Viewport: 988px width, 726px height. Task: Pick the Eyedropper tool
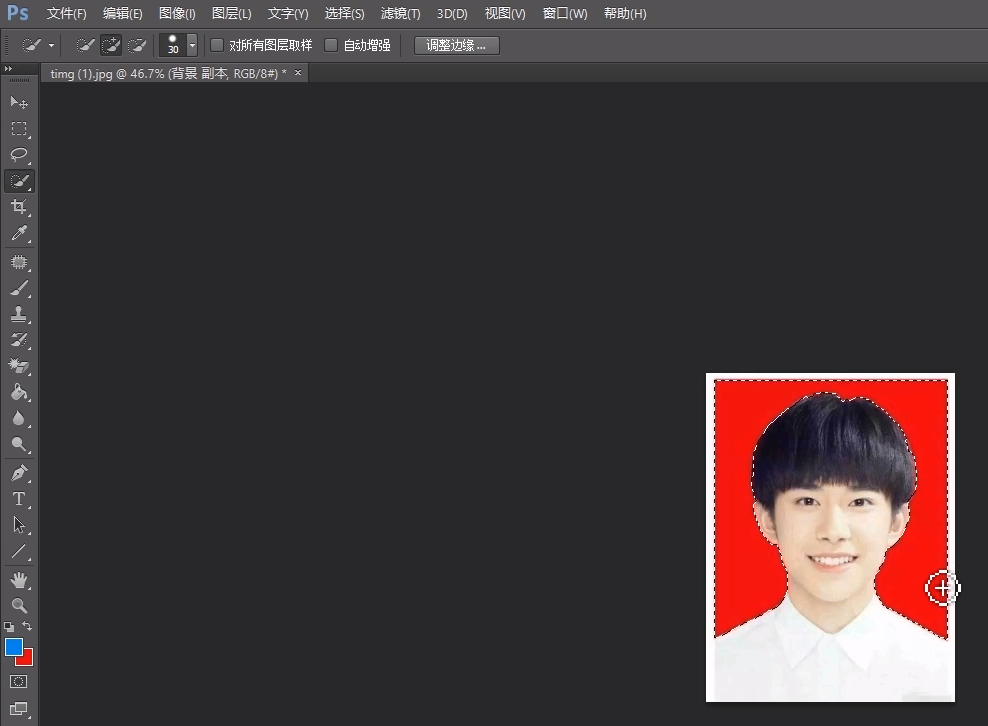[x=19, y=233]
